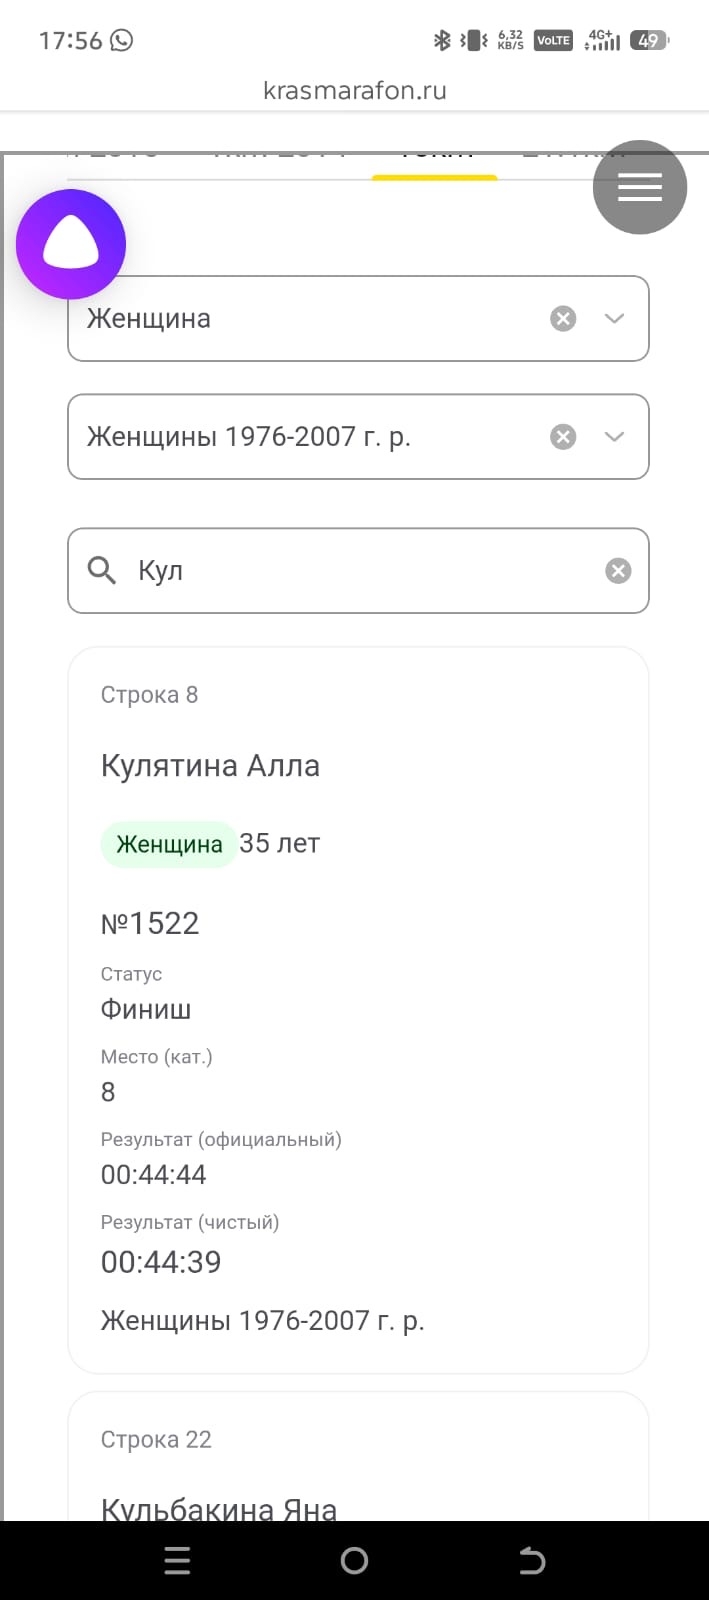Screen dimensions: 709x1600
Task: Open the Кулятина Алла result name
Action: 210,766
